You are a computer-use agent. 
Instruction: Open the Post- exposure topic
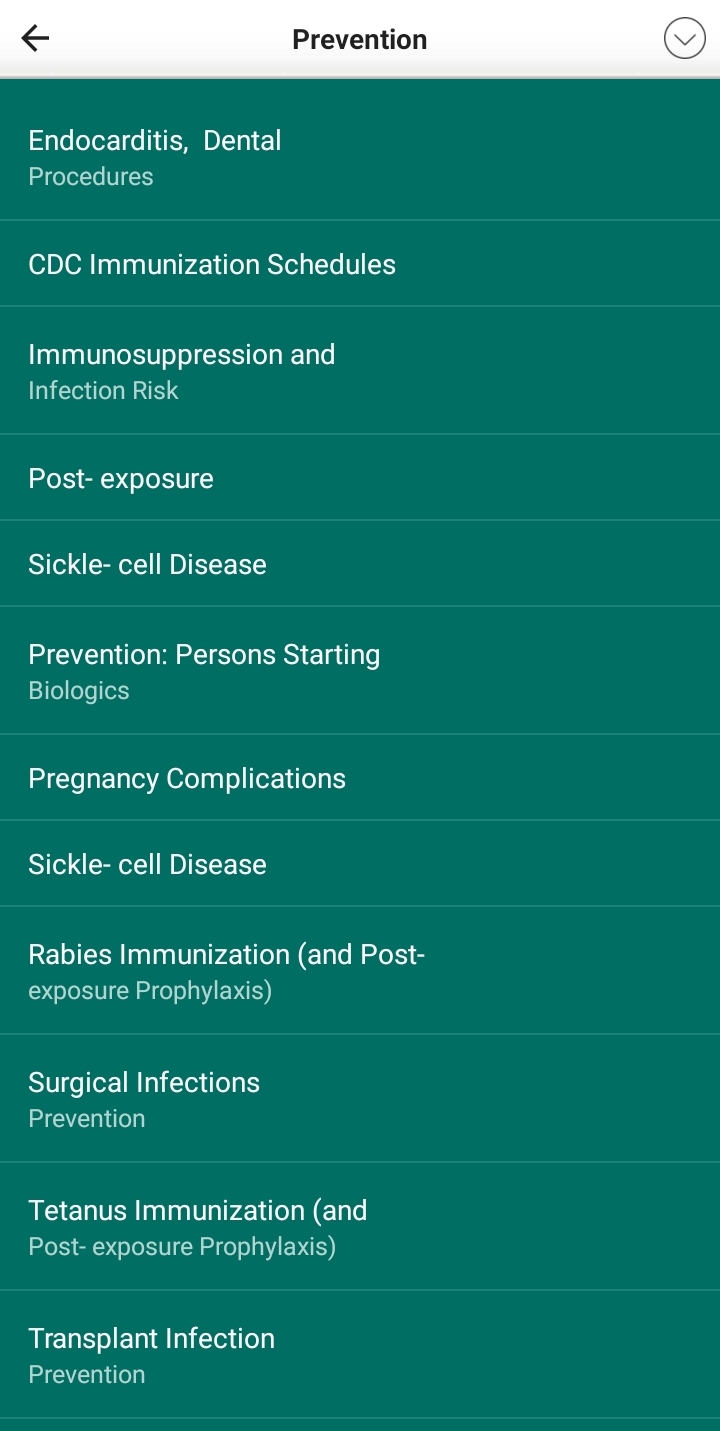121,478
